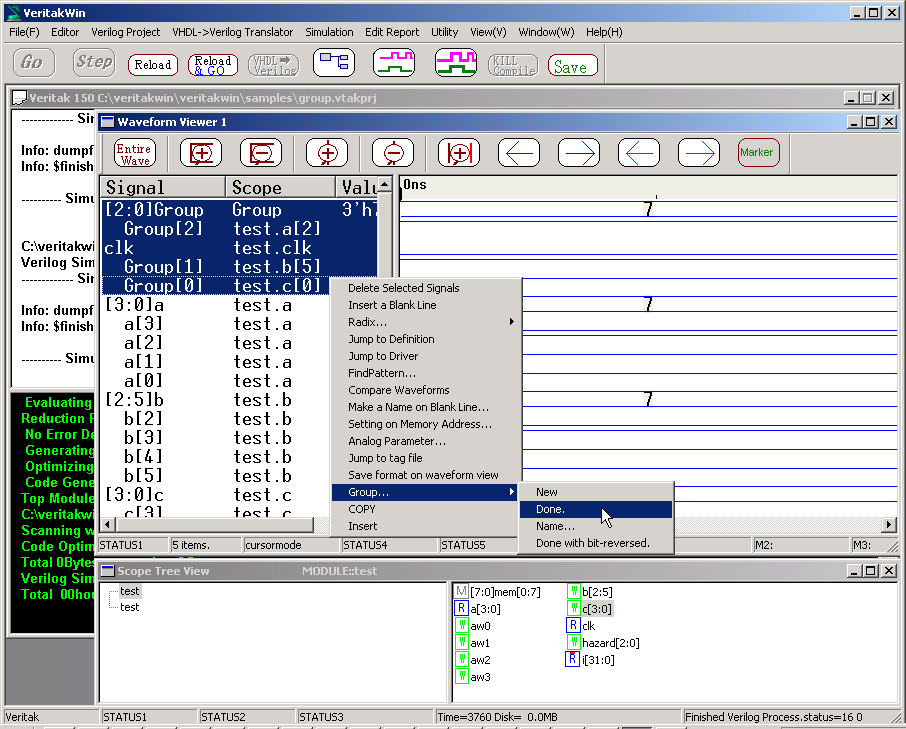The height and width of the screenshot is (729, 906).
Task: Click Delete Selected Signals
Action: [425, 288]
